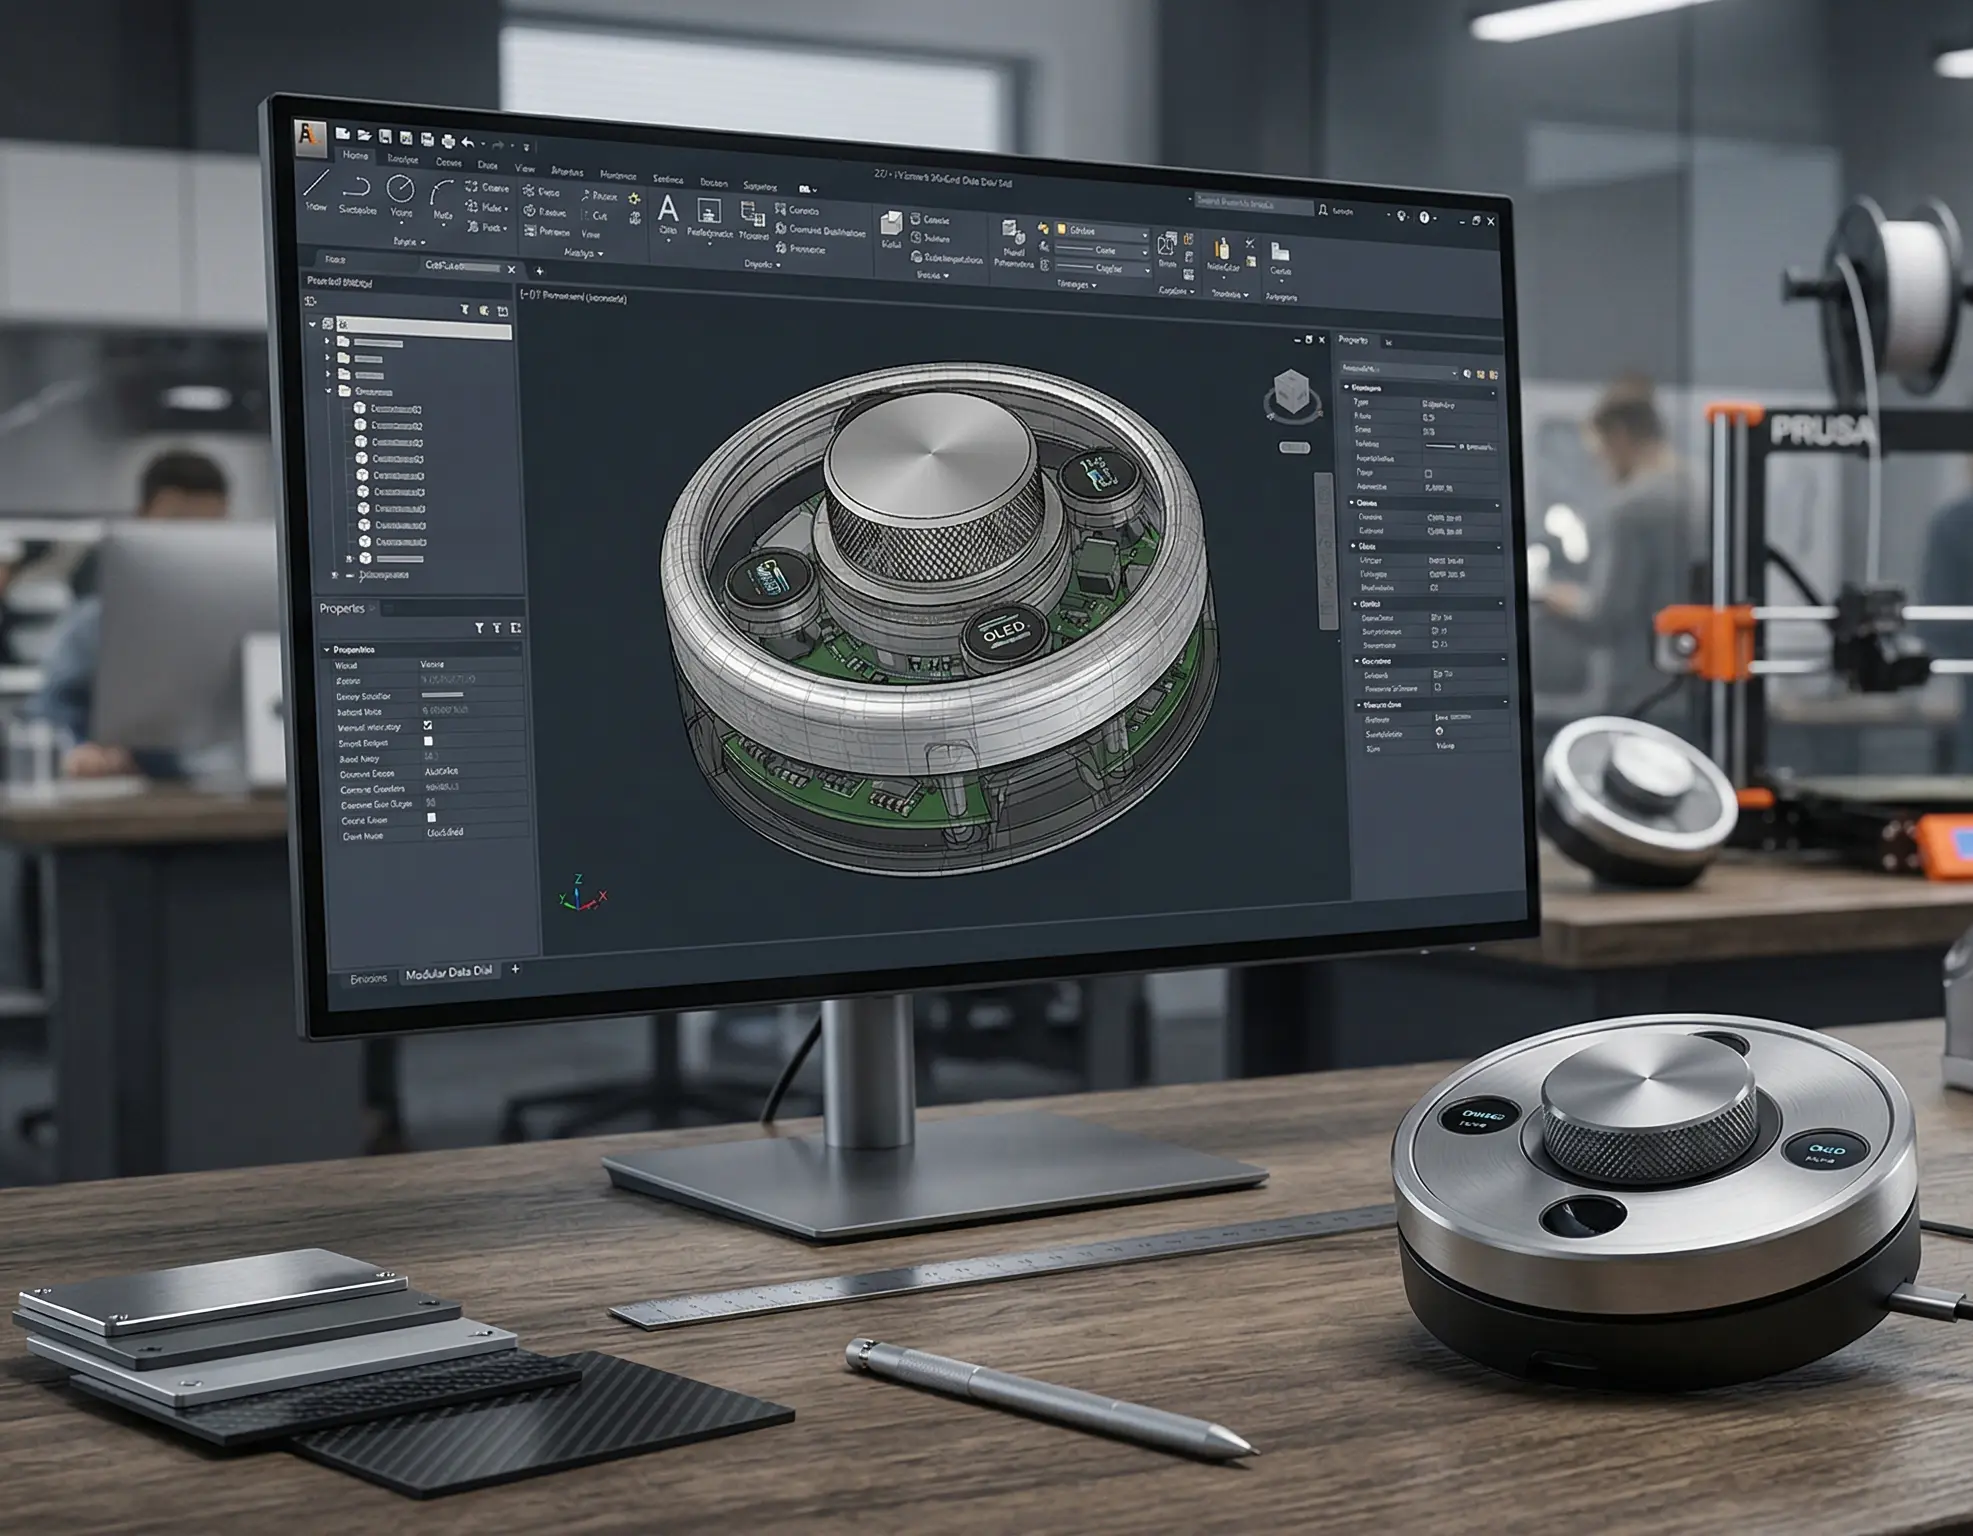This screenshot has width=1973, height=1536.
Task: Uncheck the ticked checkbox in the left Properties panel
Action: tap(428, 725)
